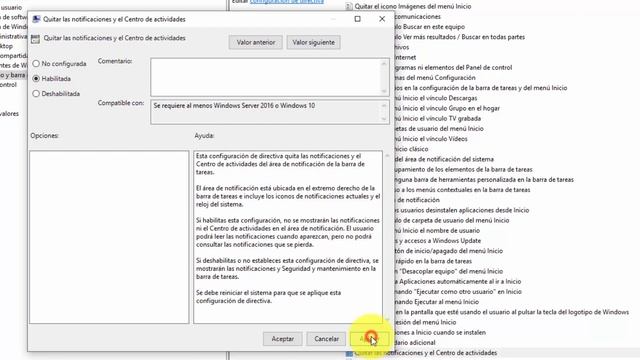
Task: Click the dialog title bar policy icon
Action: pos(36,19)
